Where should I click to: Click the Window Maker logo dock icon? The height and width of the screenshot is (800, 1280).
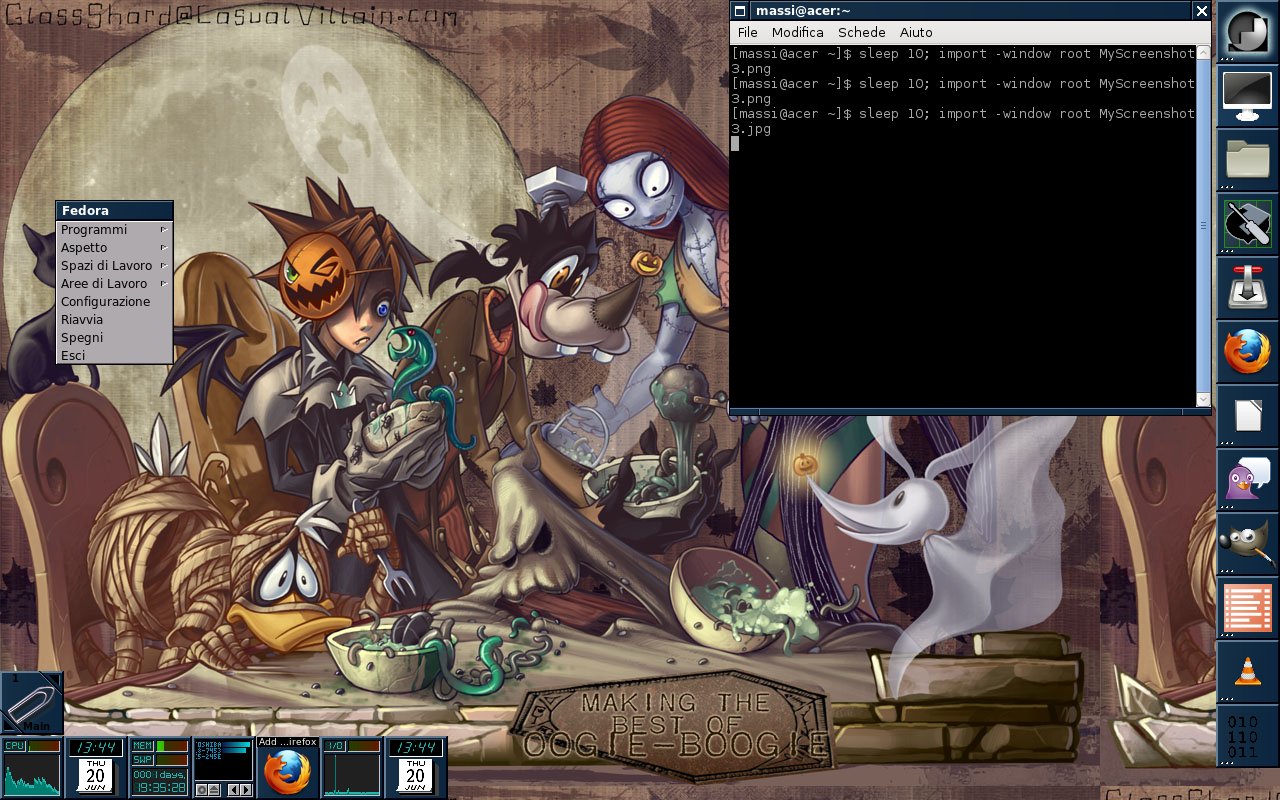pos(1247,32)
